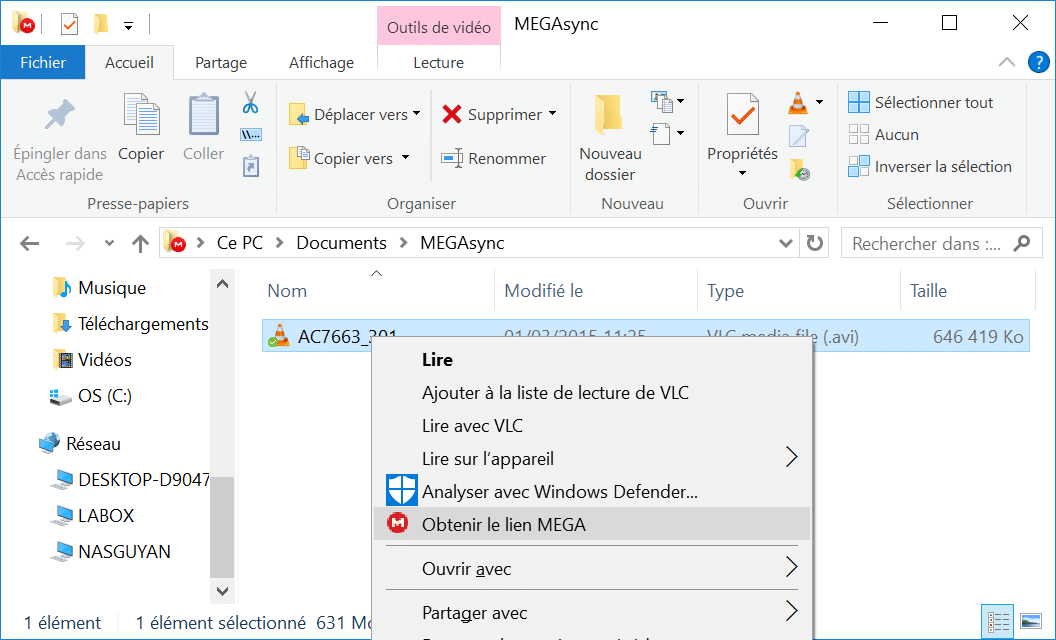The height and width of the screenshot is (640, 1056).
Task: Switch to the Partage tab
Action: pyautogui.click(x=221, y=63)
